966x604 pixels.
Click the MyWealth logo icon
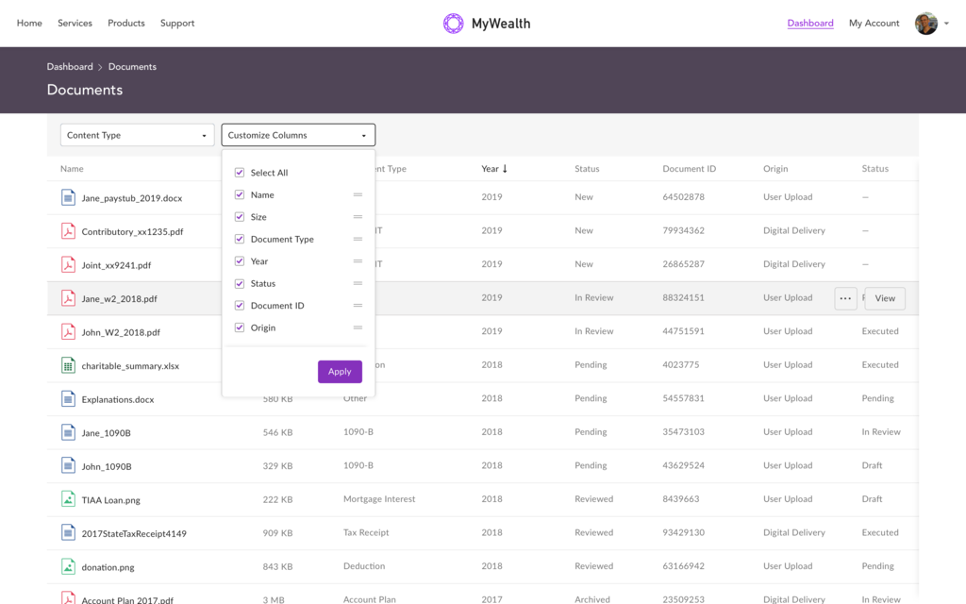[453, 23]
